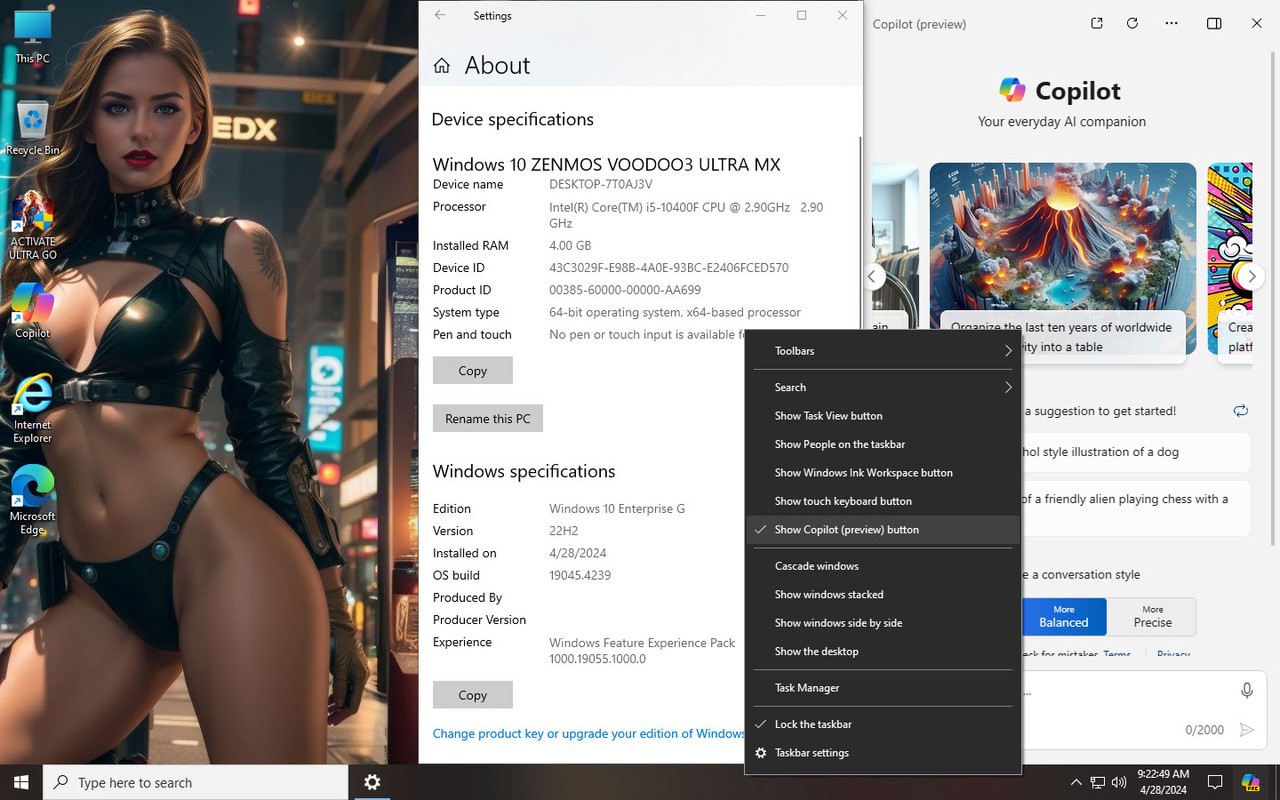Screen dimensions: 1280x800
Task: Select Cascade windows
Action: (883, 566)
